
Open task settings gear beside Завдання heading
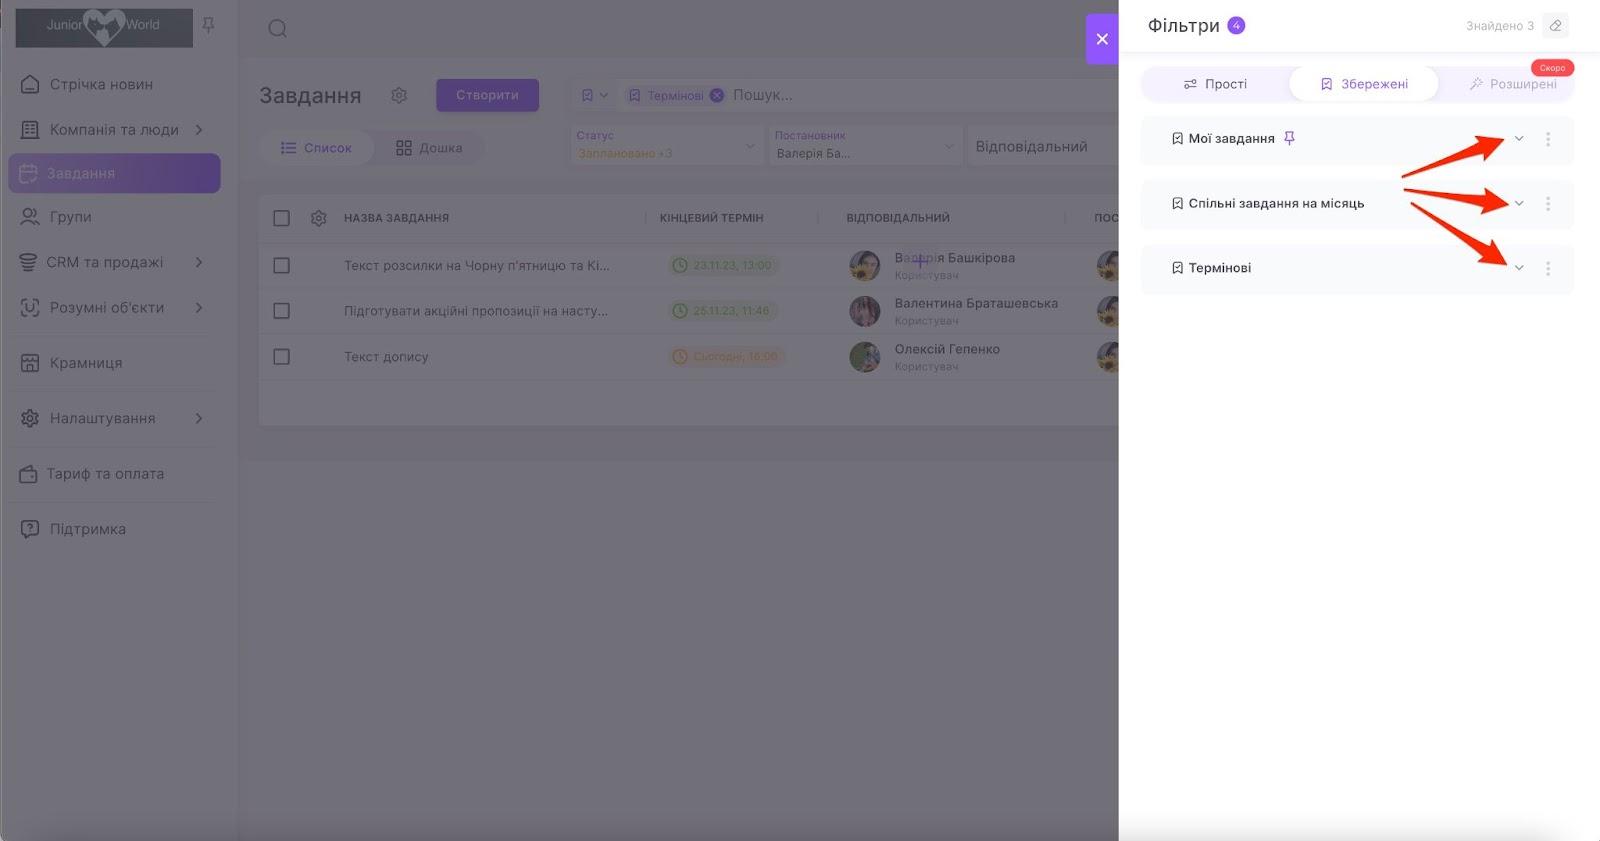tap(399, 95)
